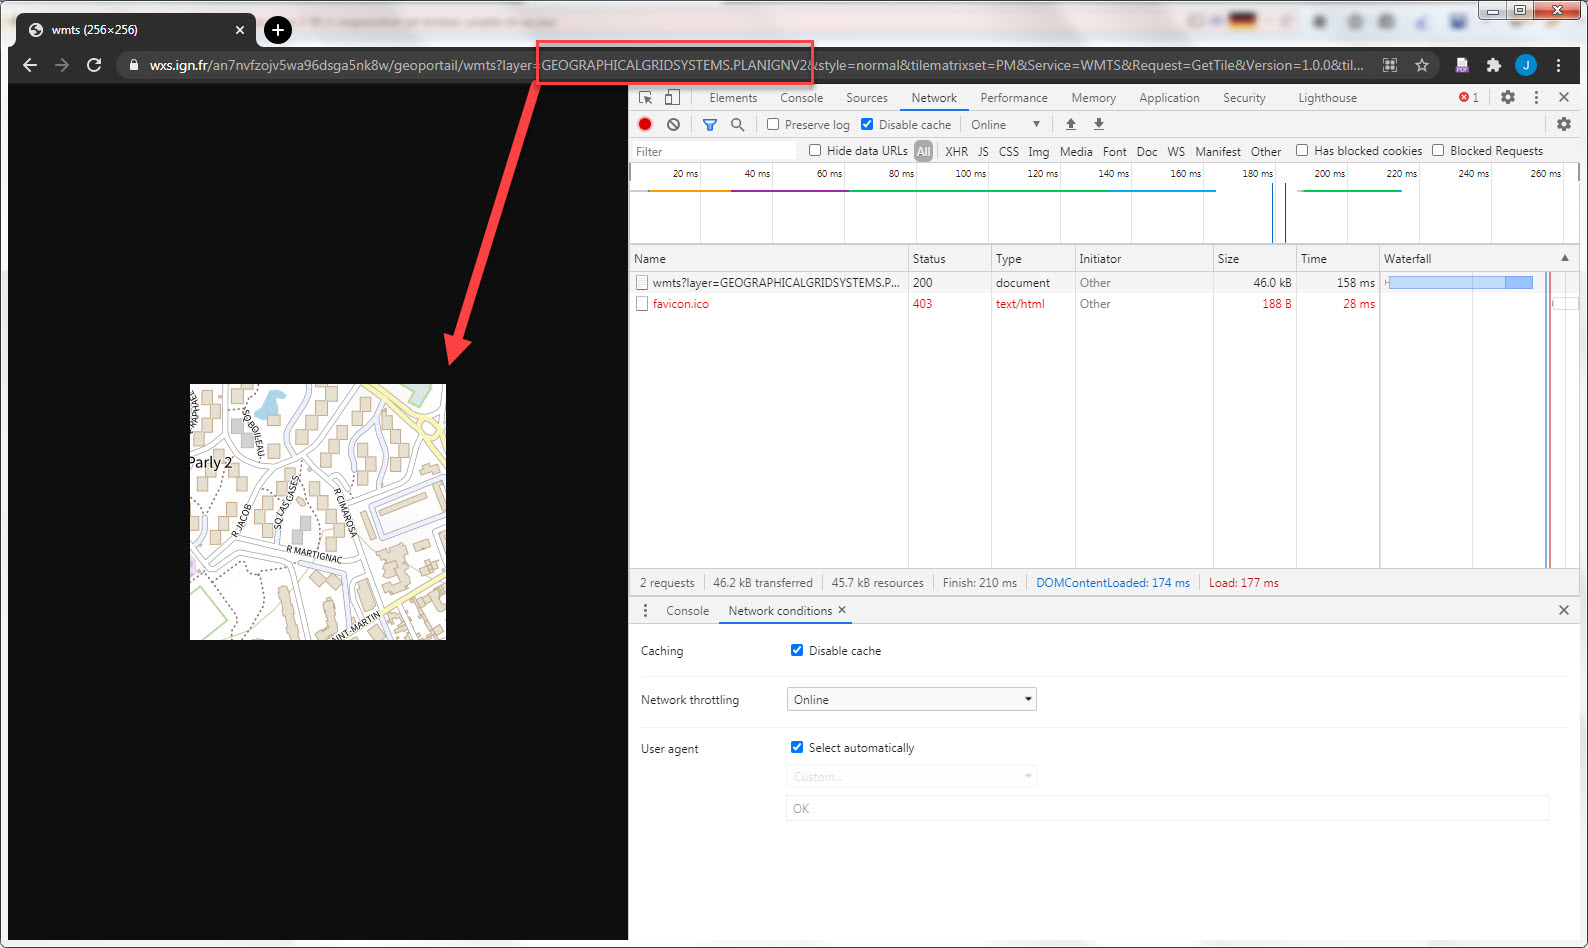Image resolution: width=1588 pixels, height=948 pixels.
Task: Switch to the Console tab
Action: (801, 98)
